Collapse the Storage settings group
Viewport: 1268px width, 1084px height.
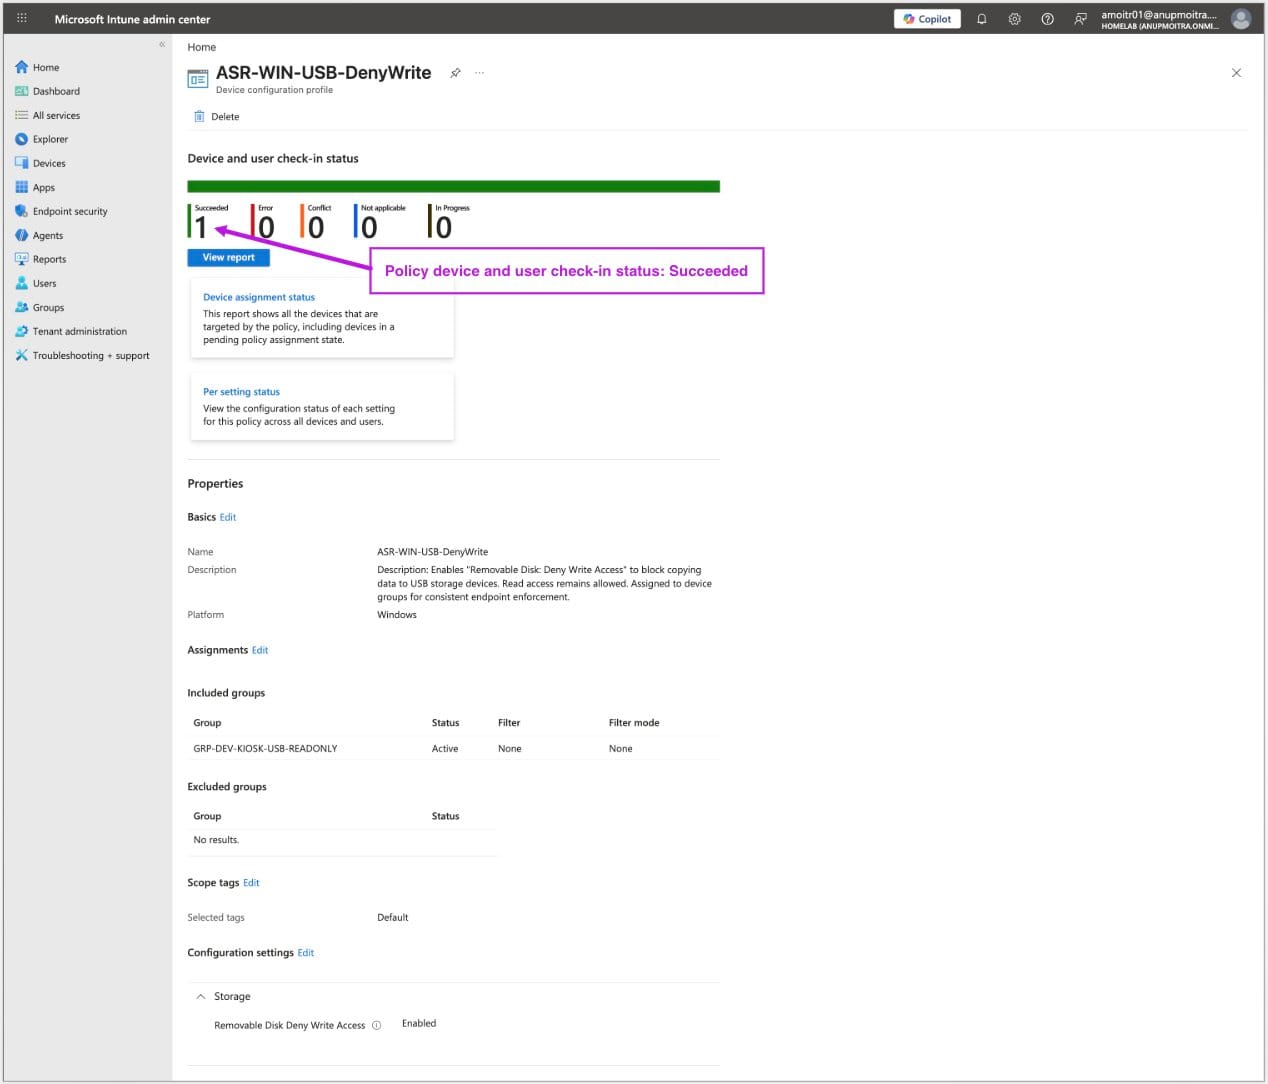tap(201, 996)
